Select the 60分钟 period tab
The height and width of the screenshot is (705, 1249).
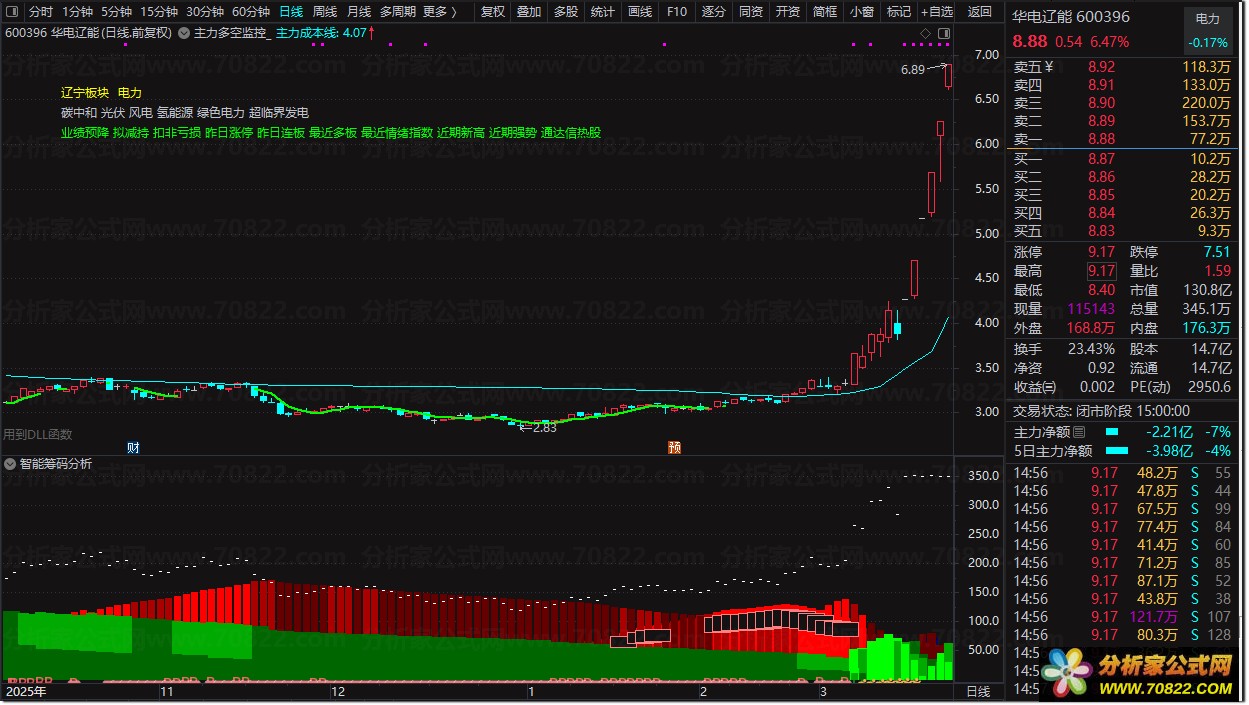[x=250, y=12]
